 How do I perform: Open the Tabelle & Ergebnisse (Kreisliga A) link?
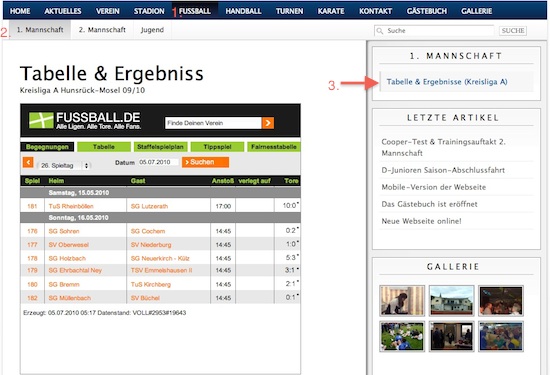click(447, 82)
